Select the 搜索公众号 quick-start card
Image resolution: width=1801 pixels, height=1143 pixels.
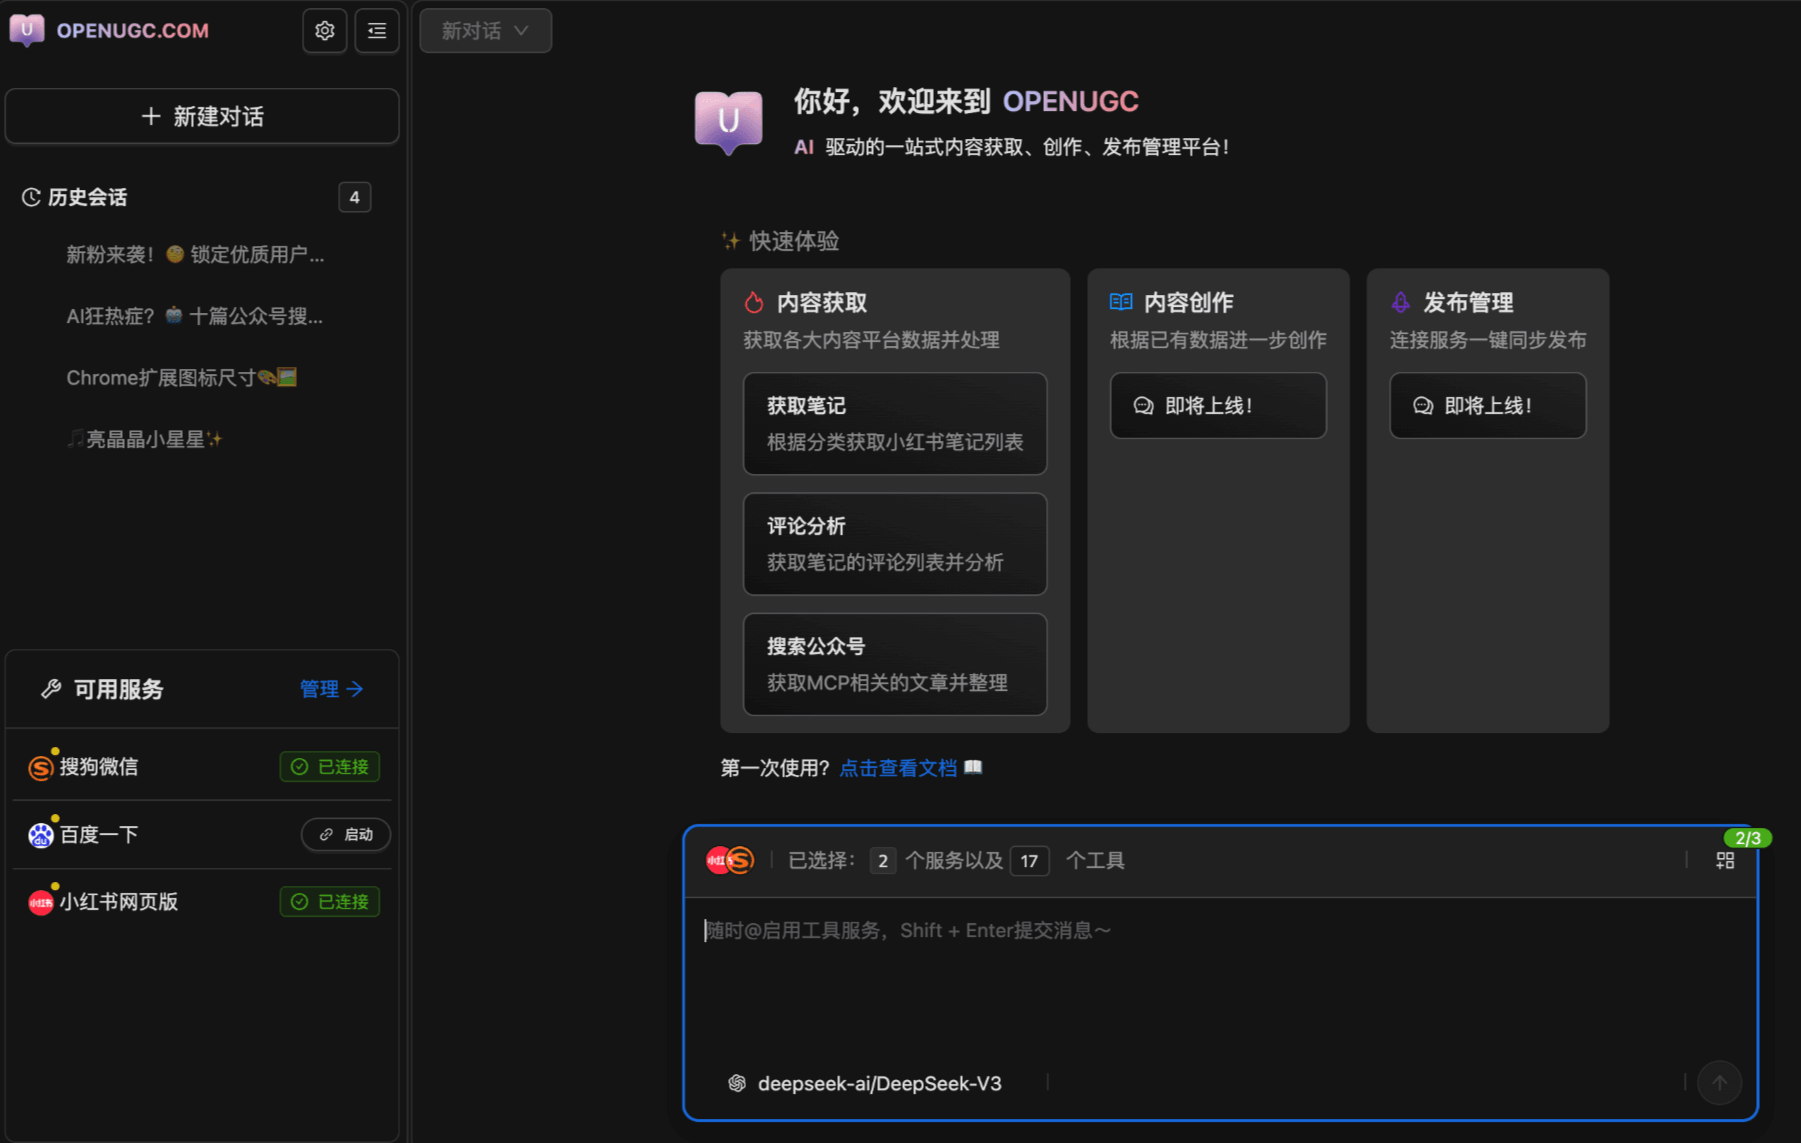(x=895, y=664)
